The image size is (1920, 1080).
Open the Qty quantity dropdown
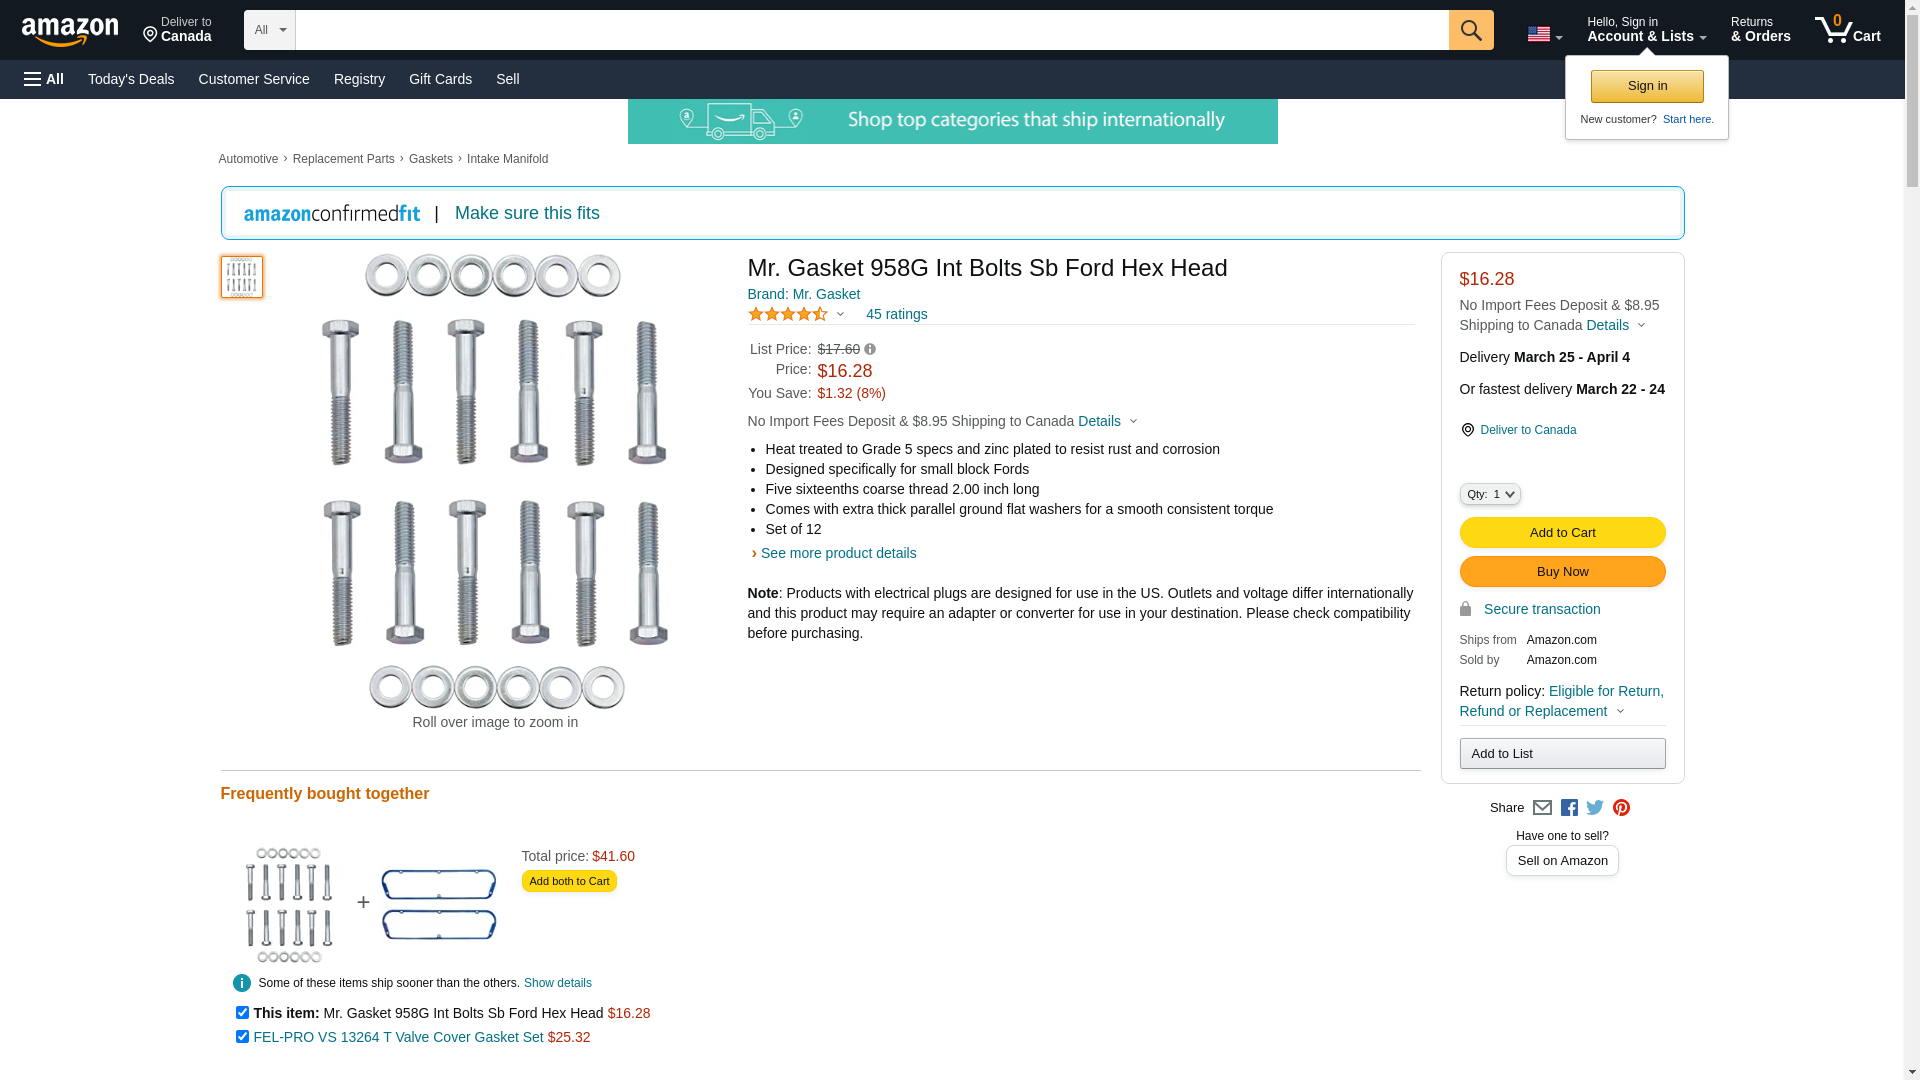click(1489, 494)
